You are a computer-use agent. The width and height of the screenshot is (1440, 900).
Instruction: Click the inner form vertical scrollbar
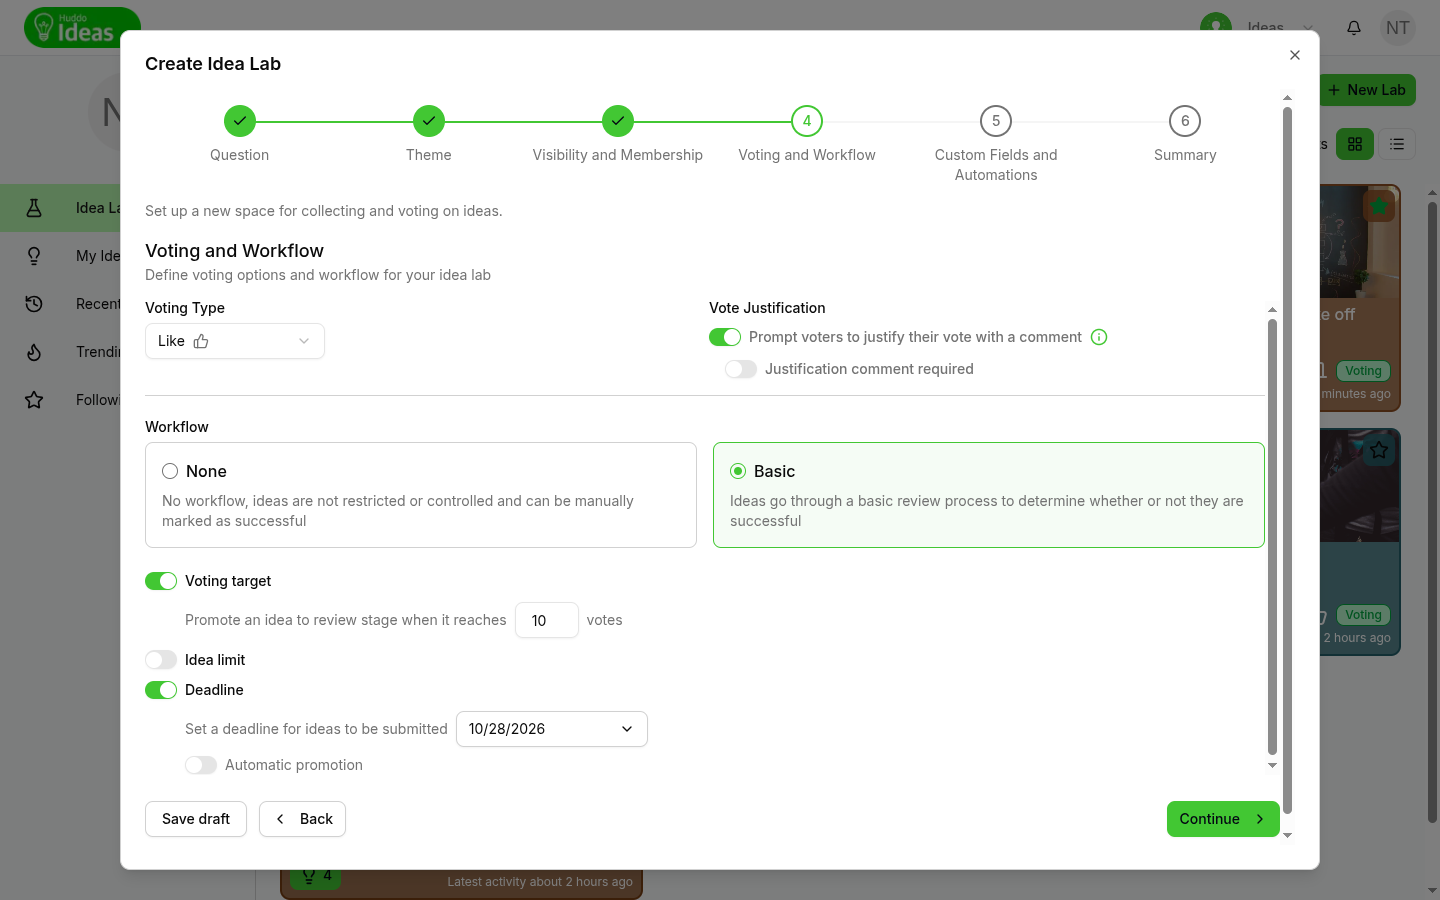point(1272,537)
